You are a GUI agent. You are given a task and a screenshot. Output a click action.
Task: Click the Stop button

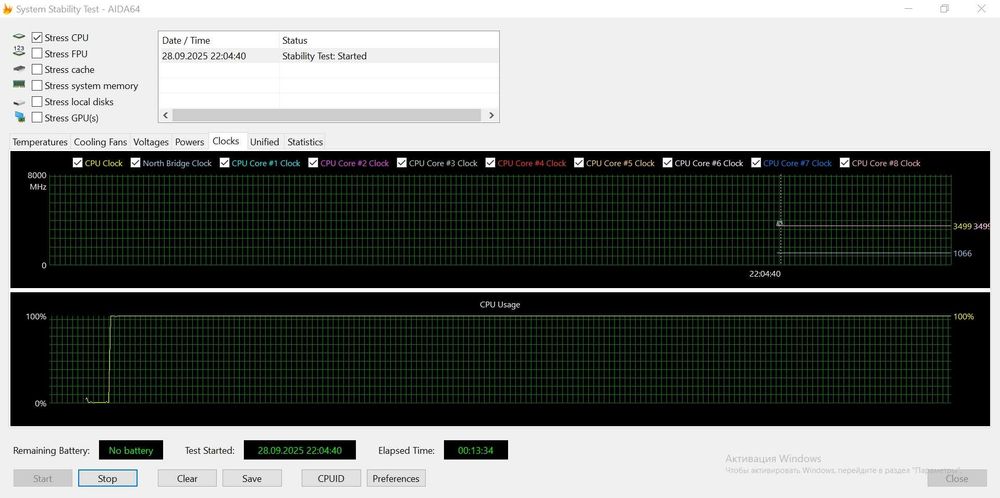(107, 478)
